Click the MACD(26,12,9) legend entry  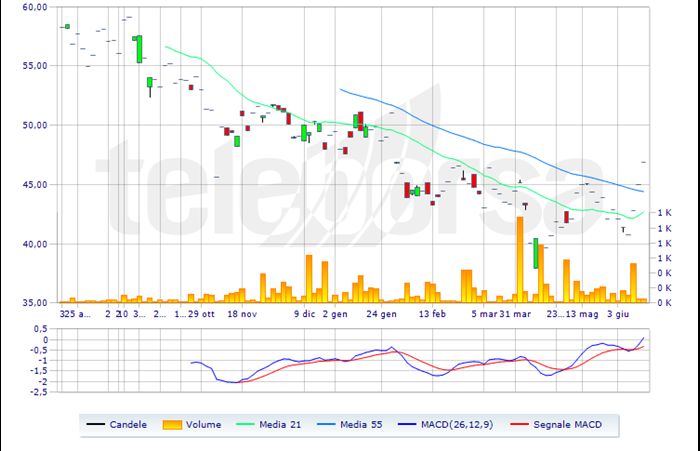tap(446, 425)
